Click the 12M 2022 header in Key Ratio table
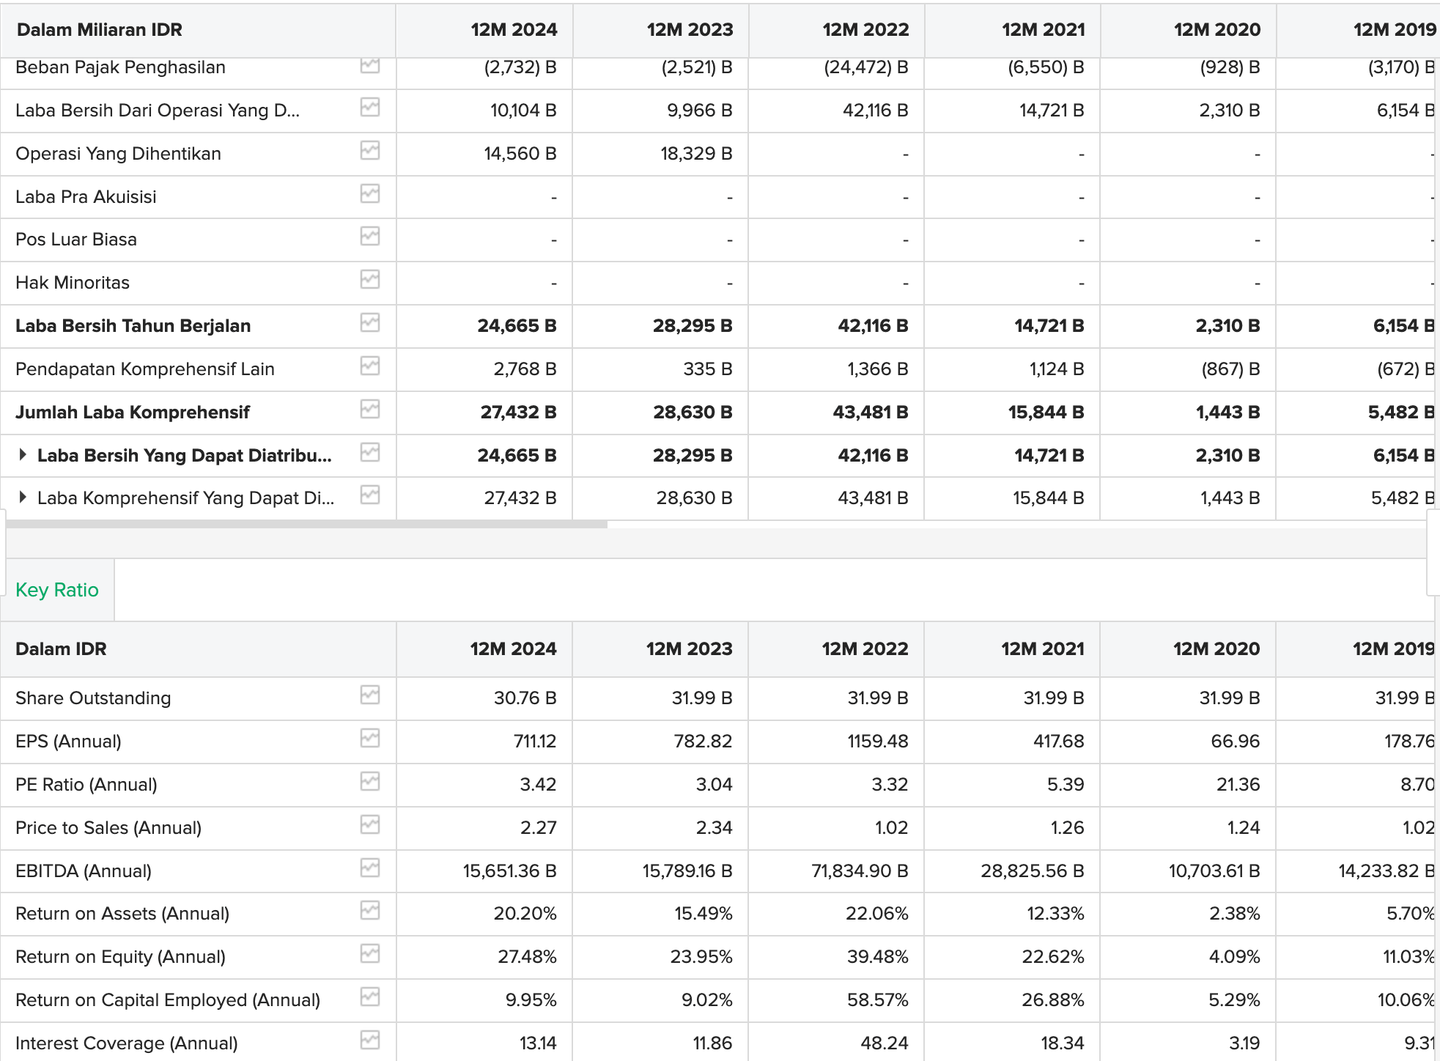 click(x=864, y=649)
